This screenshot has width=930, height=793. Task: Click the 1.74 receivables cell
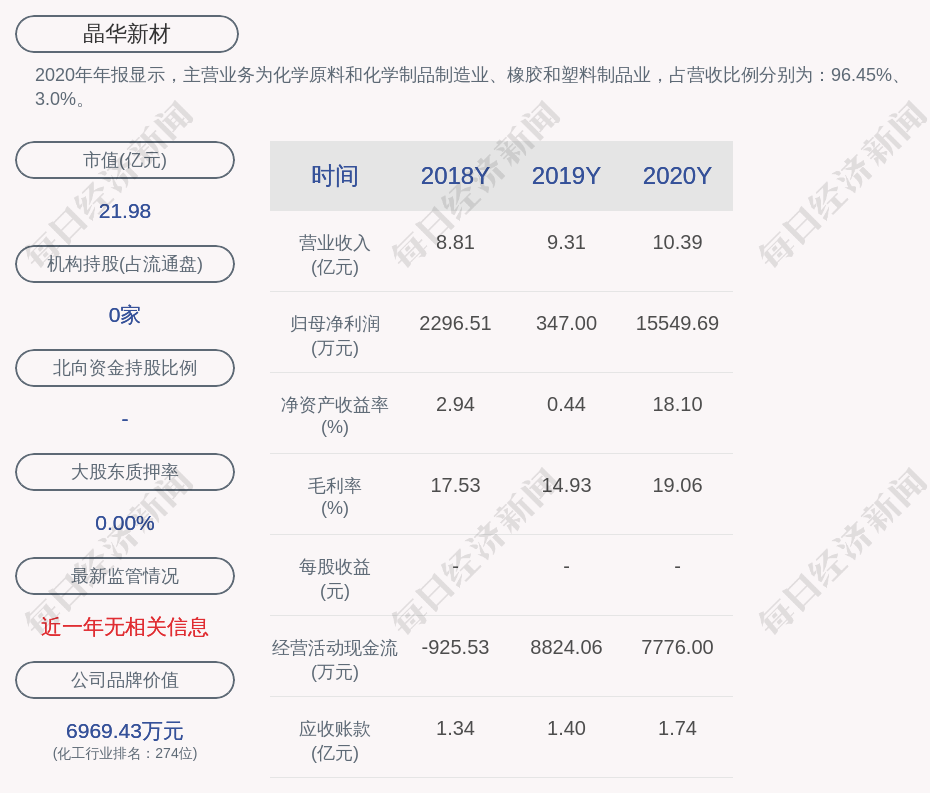(677, 728)
